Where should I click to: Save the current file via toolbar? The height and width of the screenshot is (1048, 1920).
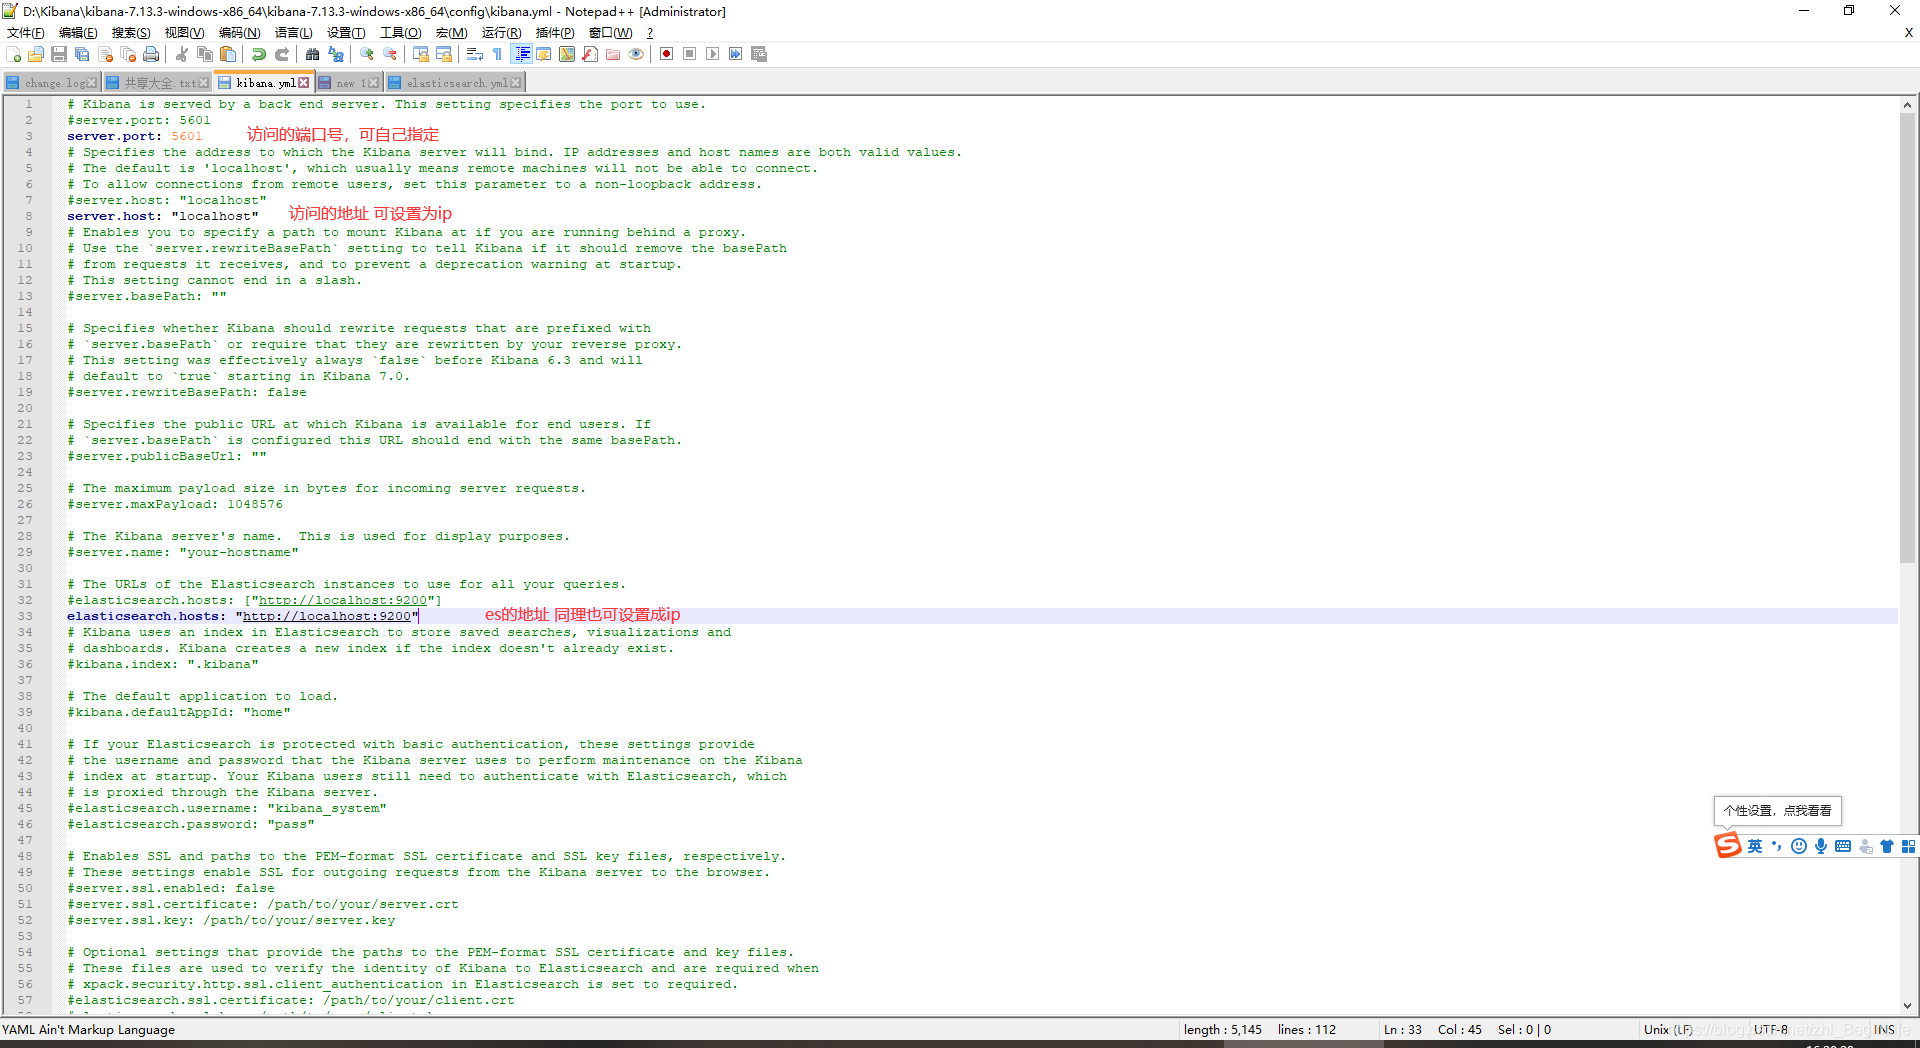[59, 54]
